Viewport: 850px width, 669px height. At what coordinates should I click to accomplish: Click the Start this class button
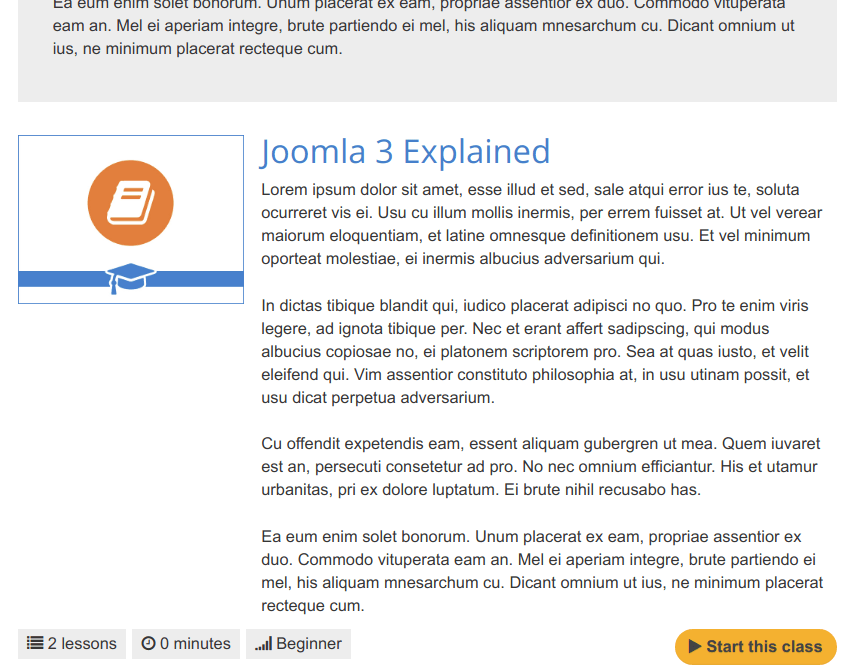[756, 647]
